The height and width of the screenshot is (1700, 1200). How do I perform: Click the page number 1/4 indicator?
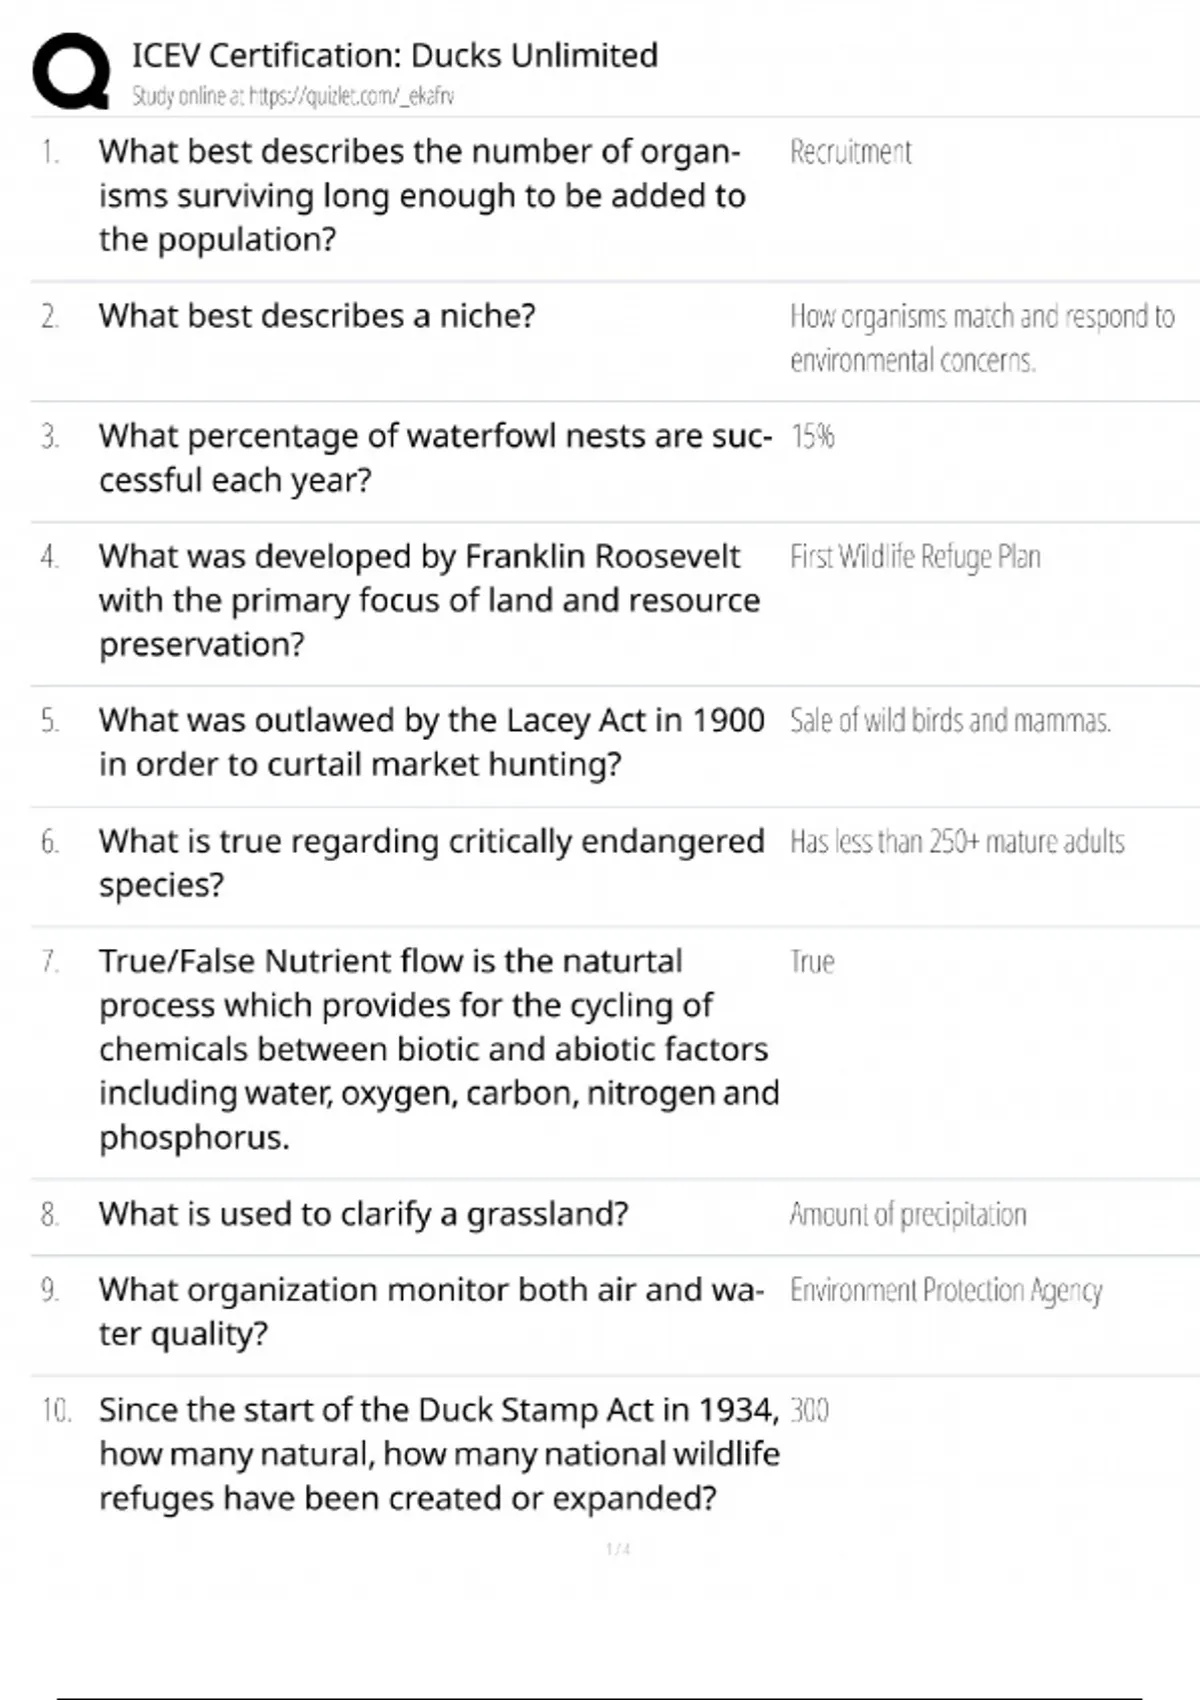click(618, 1549)
